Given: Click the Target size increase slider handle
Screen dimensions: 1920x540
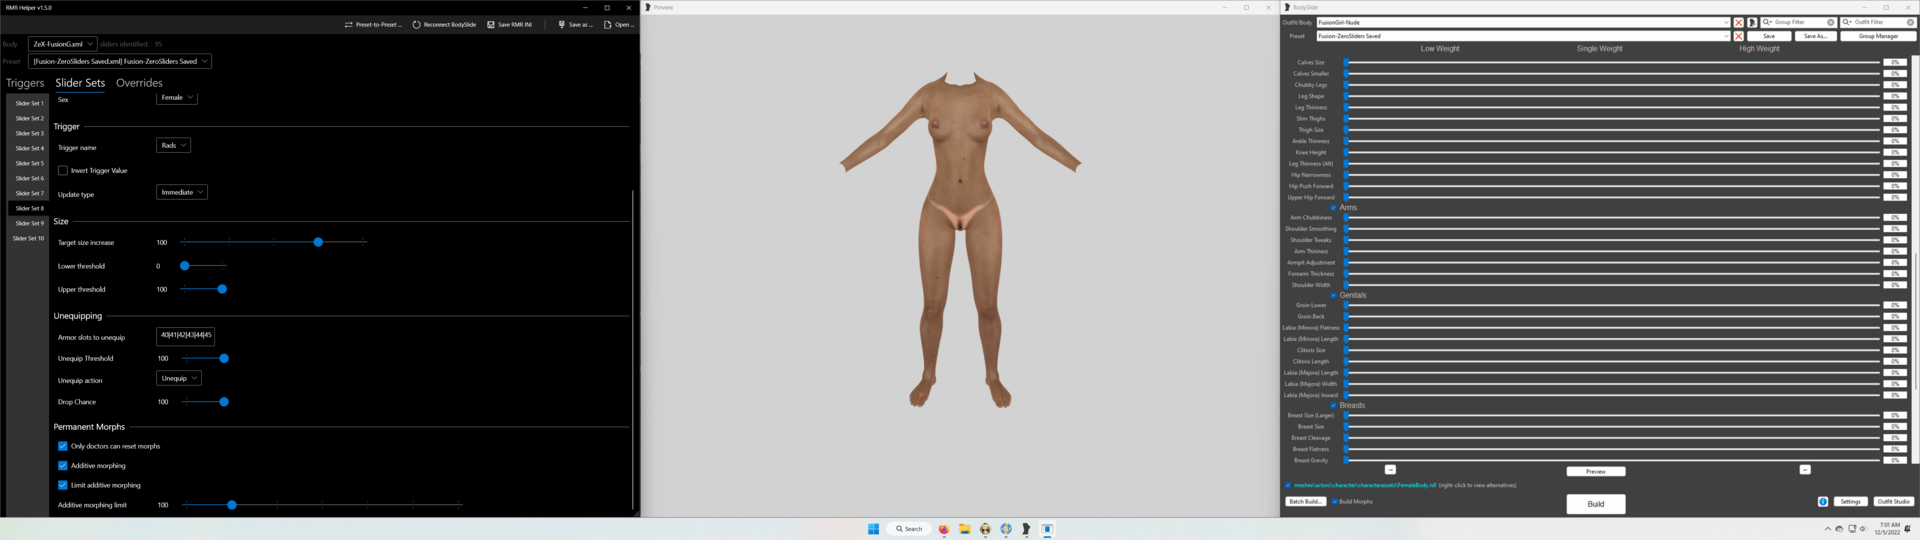Looking at the screenshot, I should [318, 242].
